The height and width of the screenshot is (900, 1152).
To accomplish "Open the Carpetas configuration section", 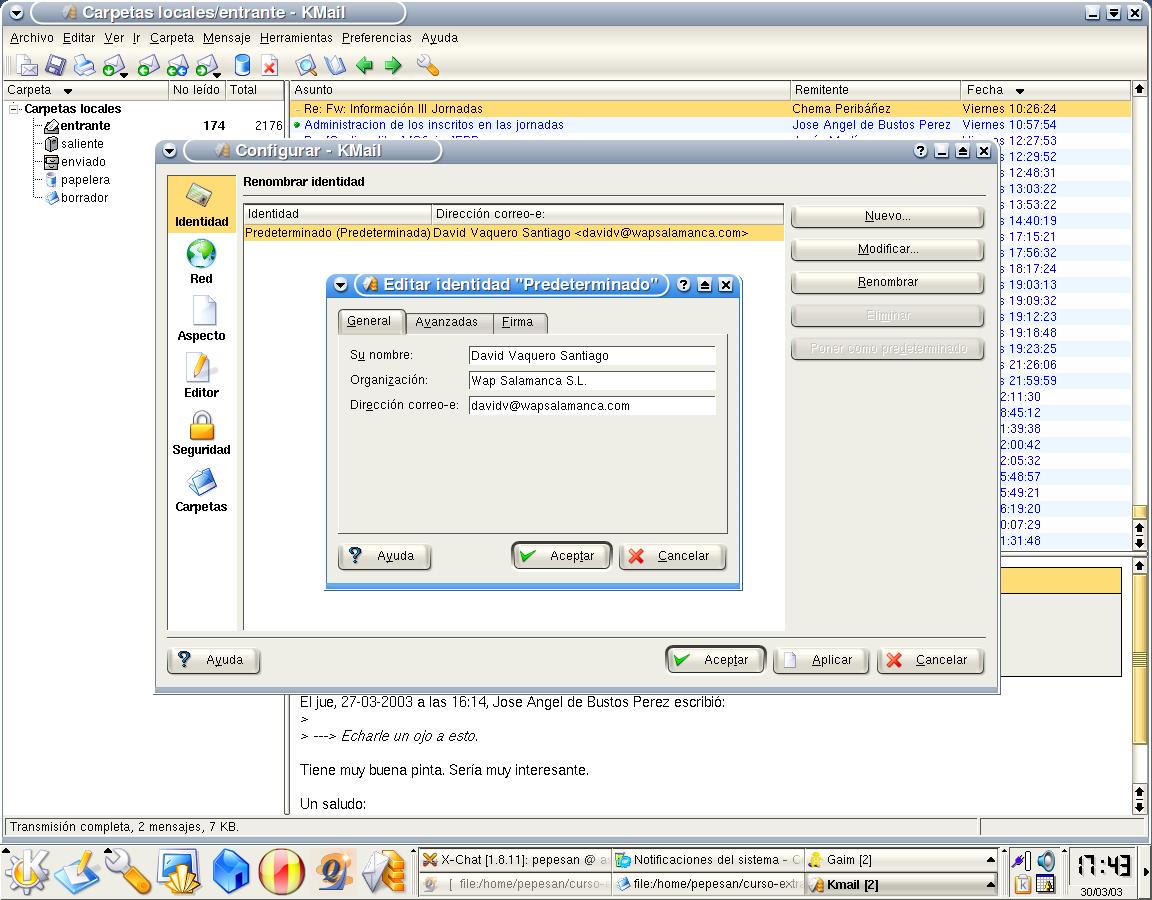I will pos(201,490).
